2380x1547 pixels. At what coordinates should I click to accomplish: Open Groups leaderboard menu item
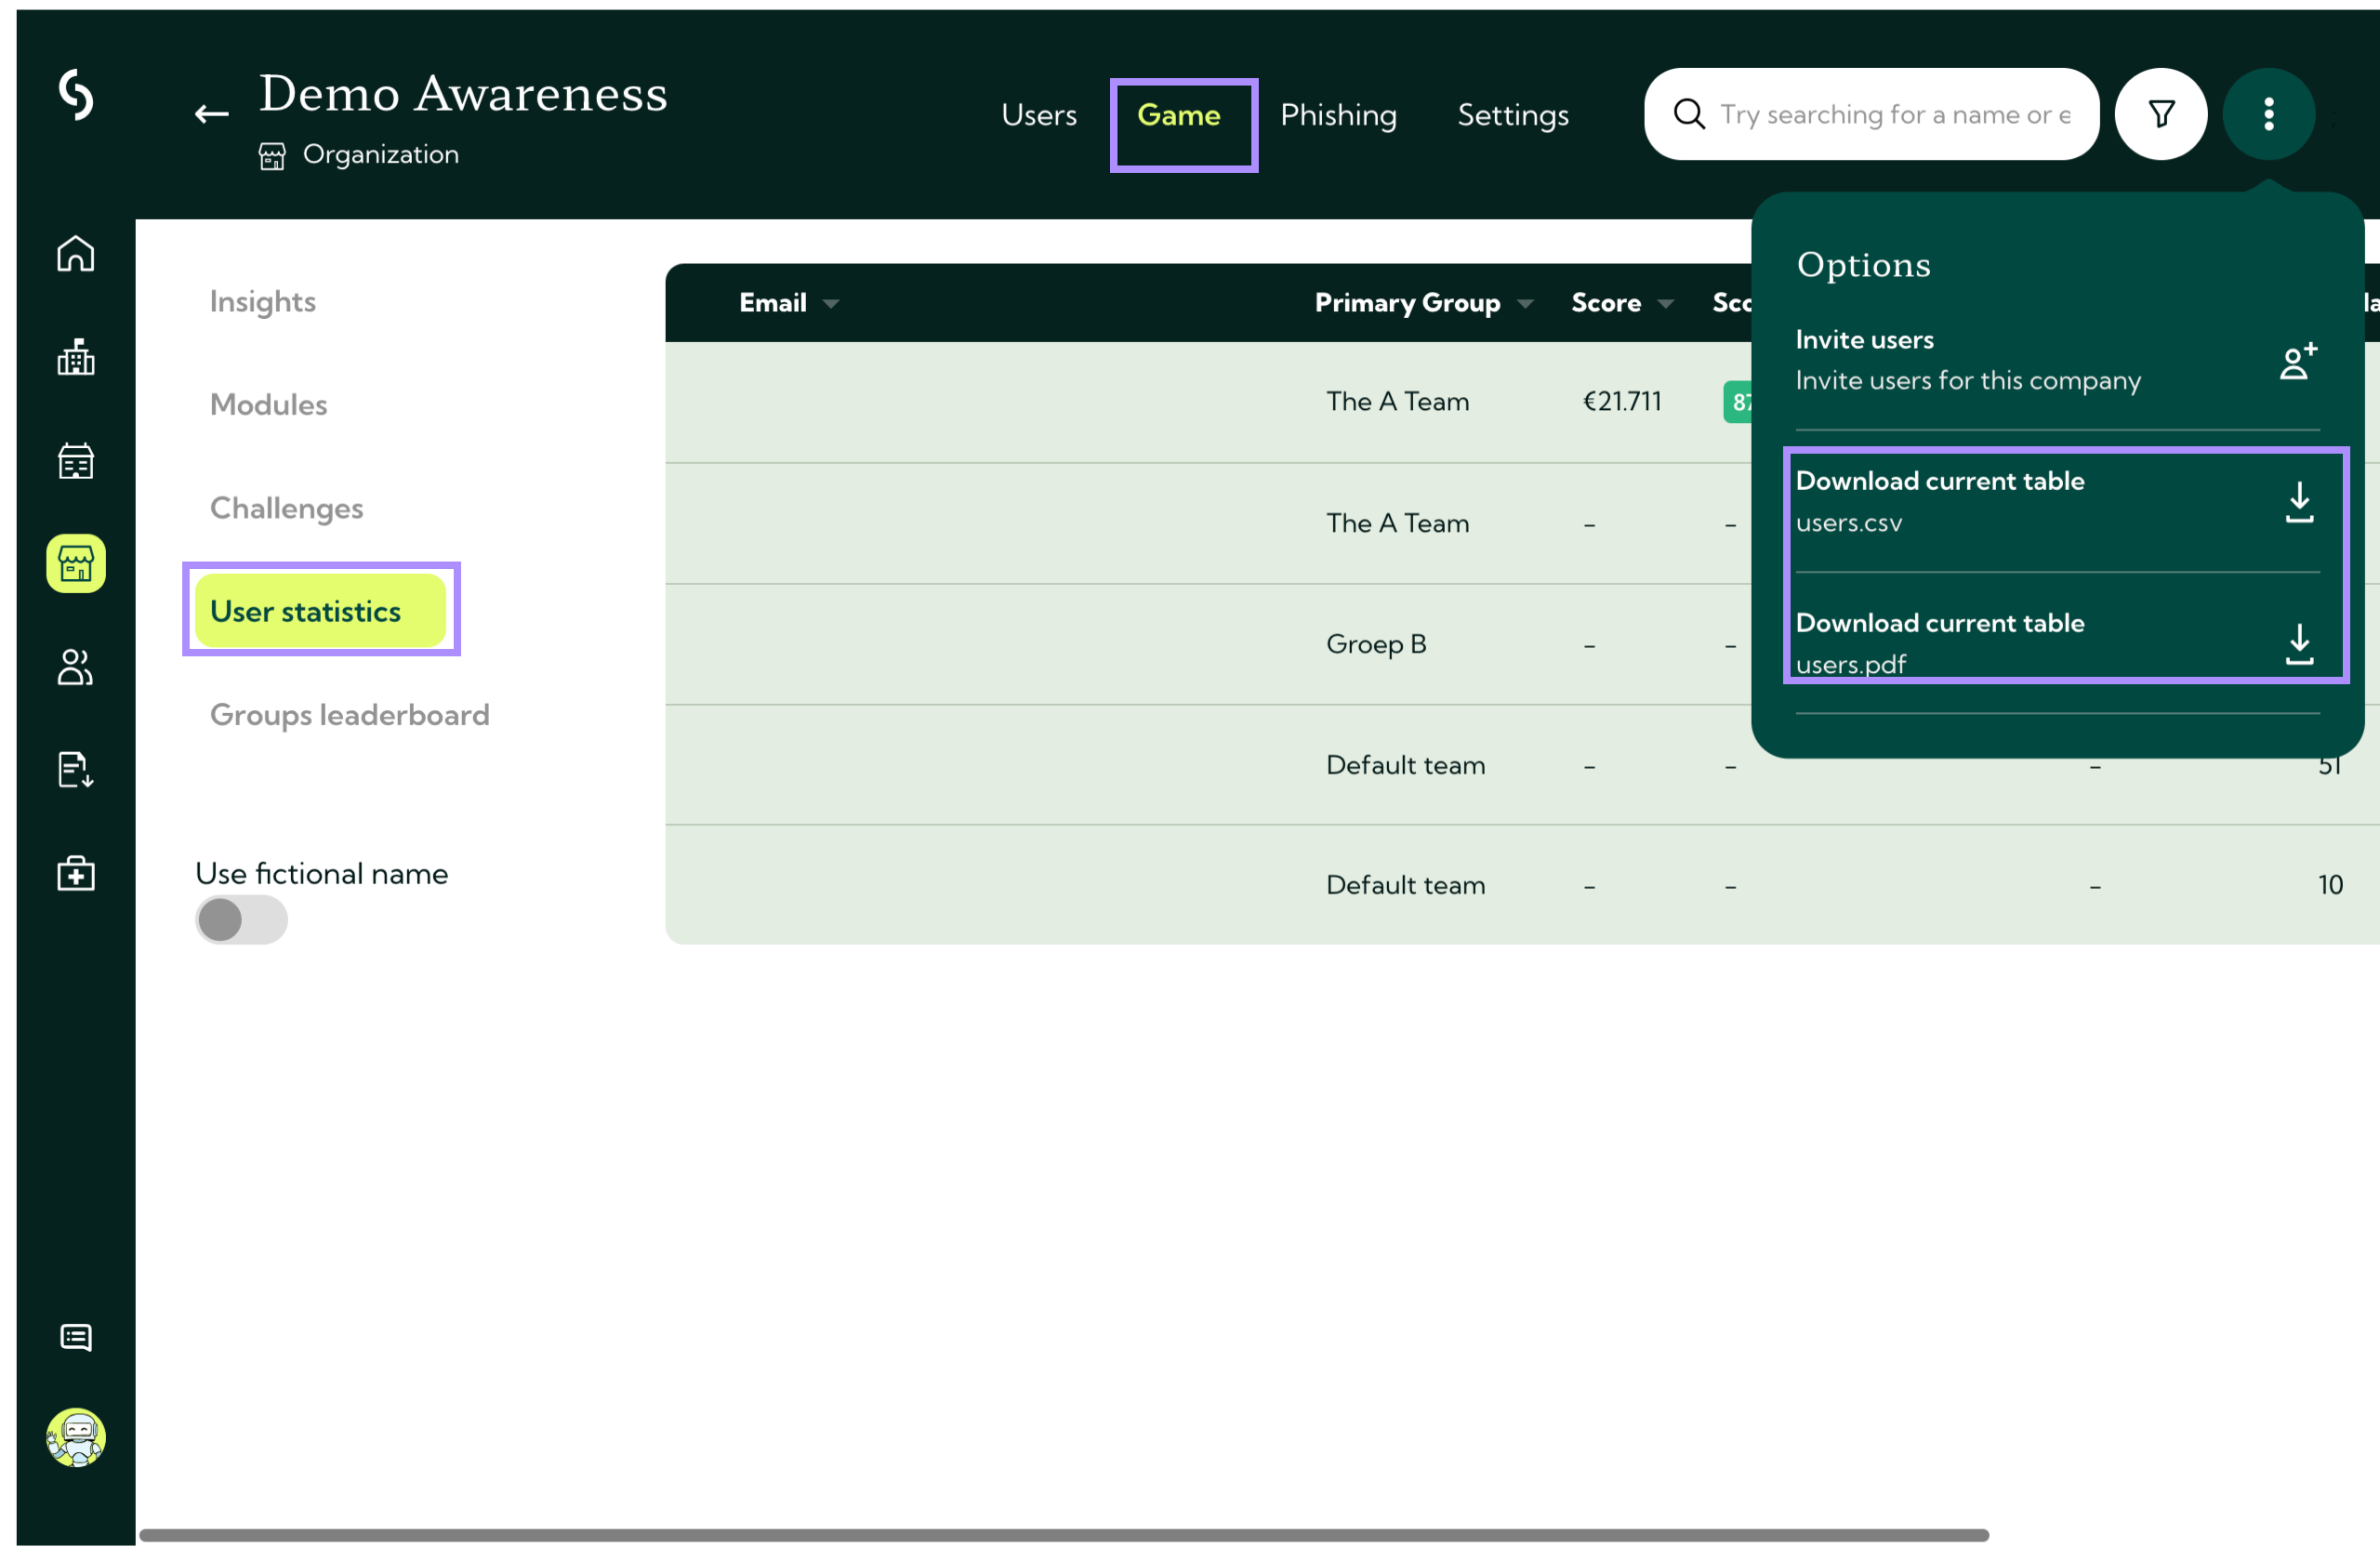click(x=349, y=714)
